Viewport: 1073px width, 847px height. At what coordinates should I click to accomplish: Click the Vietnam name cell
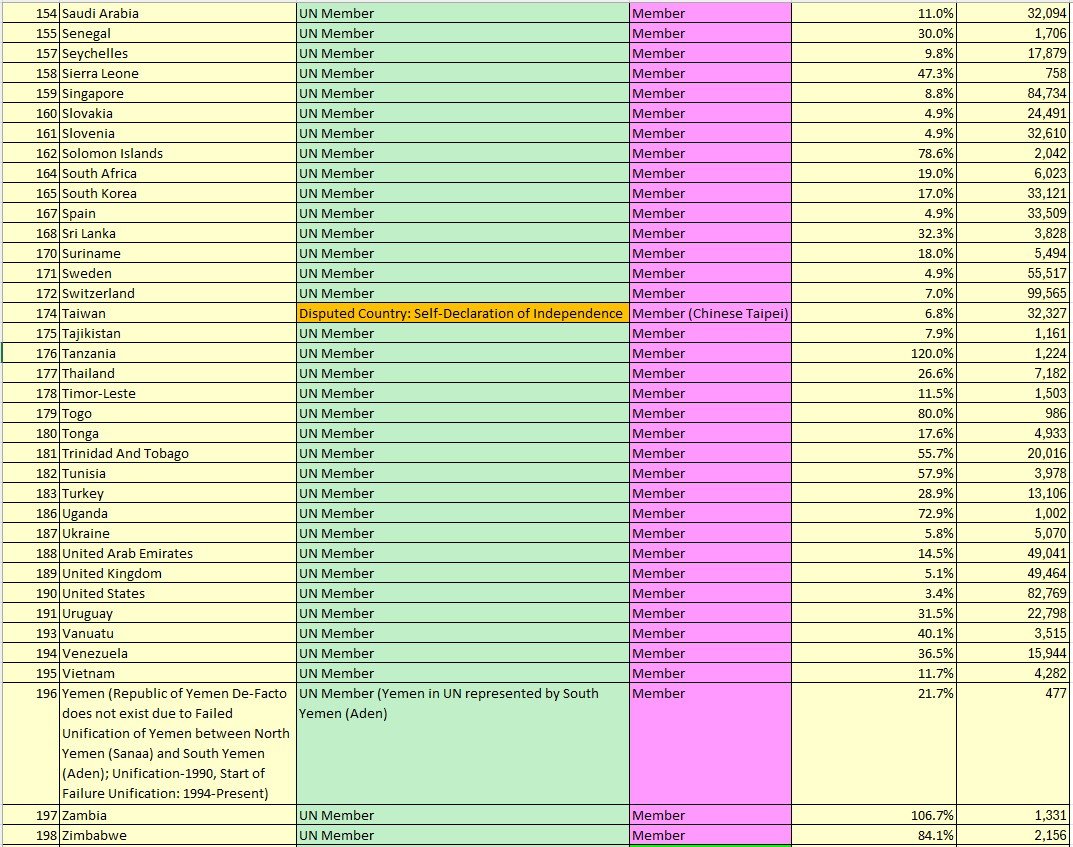[x=178, y=673]
